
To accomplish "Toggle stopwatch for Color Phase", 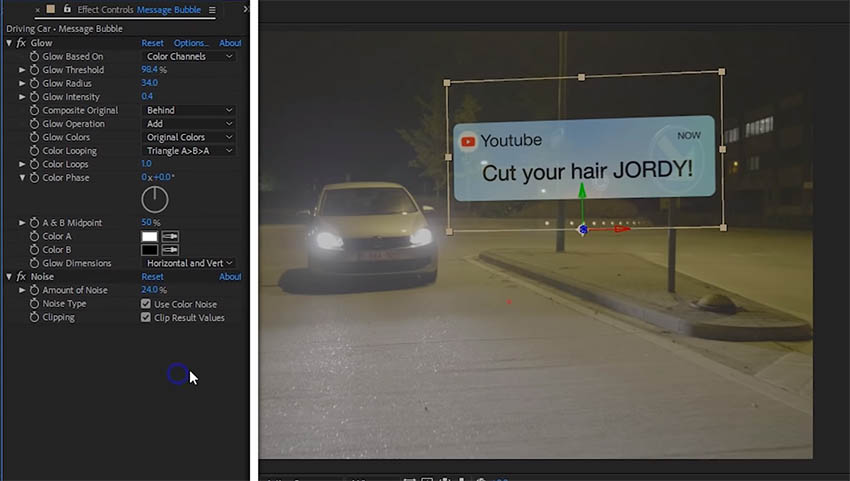I will 34,178.
